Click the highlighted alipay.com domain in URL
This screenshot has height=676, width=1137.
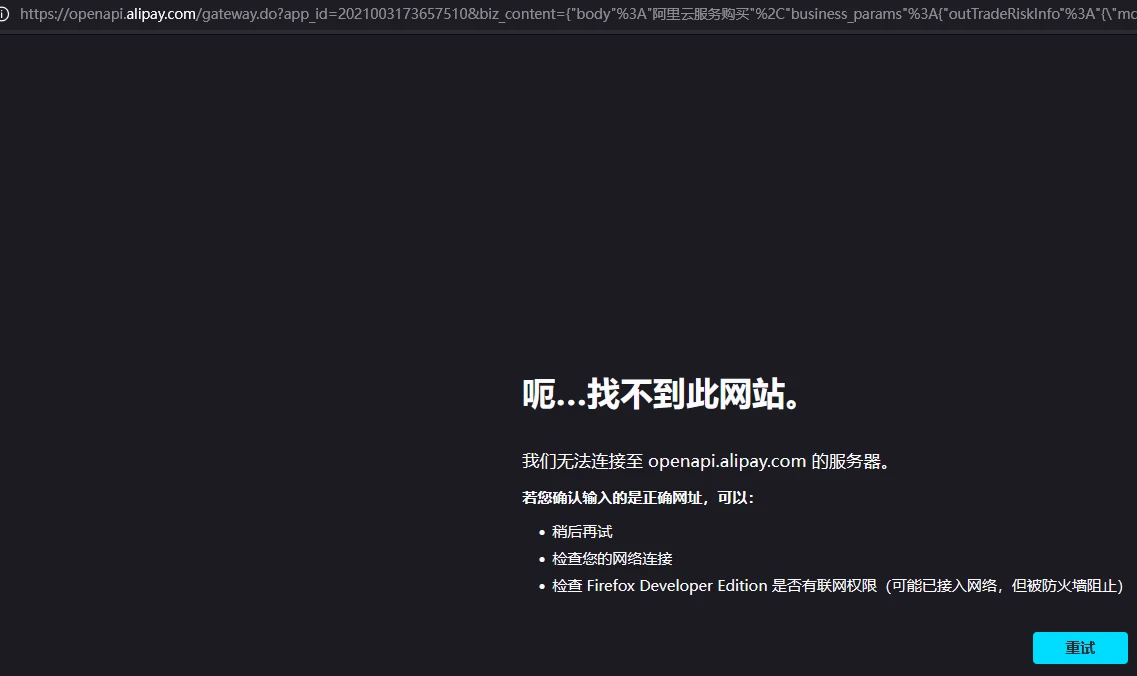pos(160,14)
